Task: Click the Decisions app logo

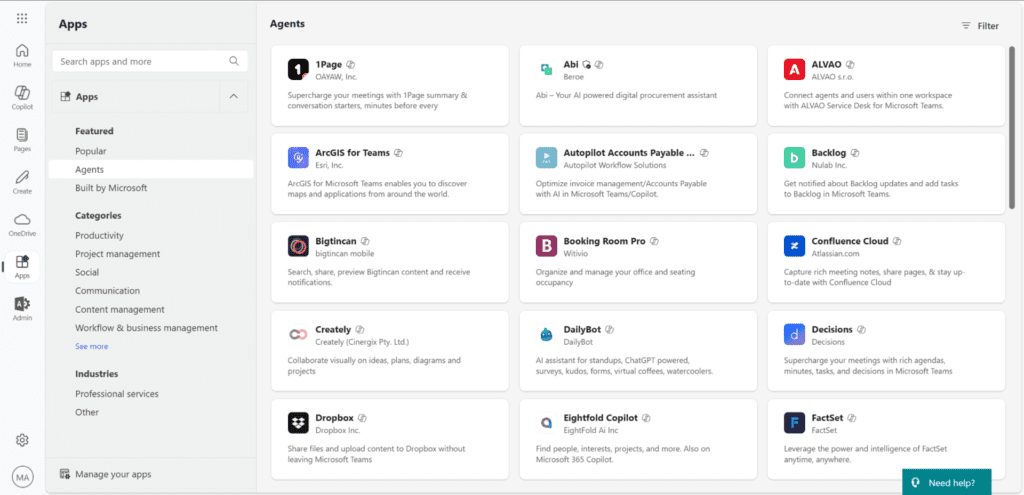Action: pyautogui.click(x=794, y=334)
